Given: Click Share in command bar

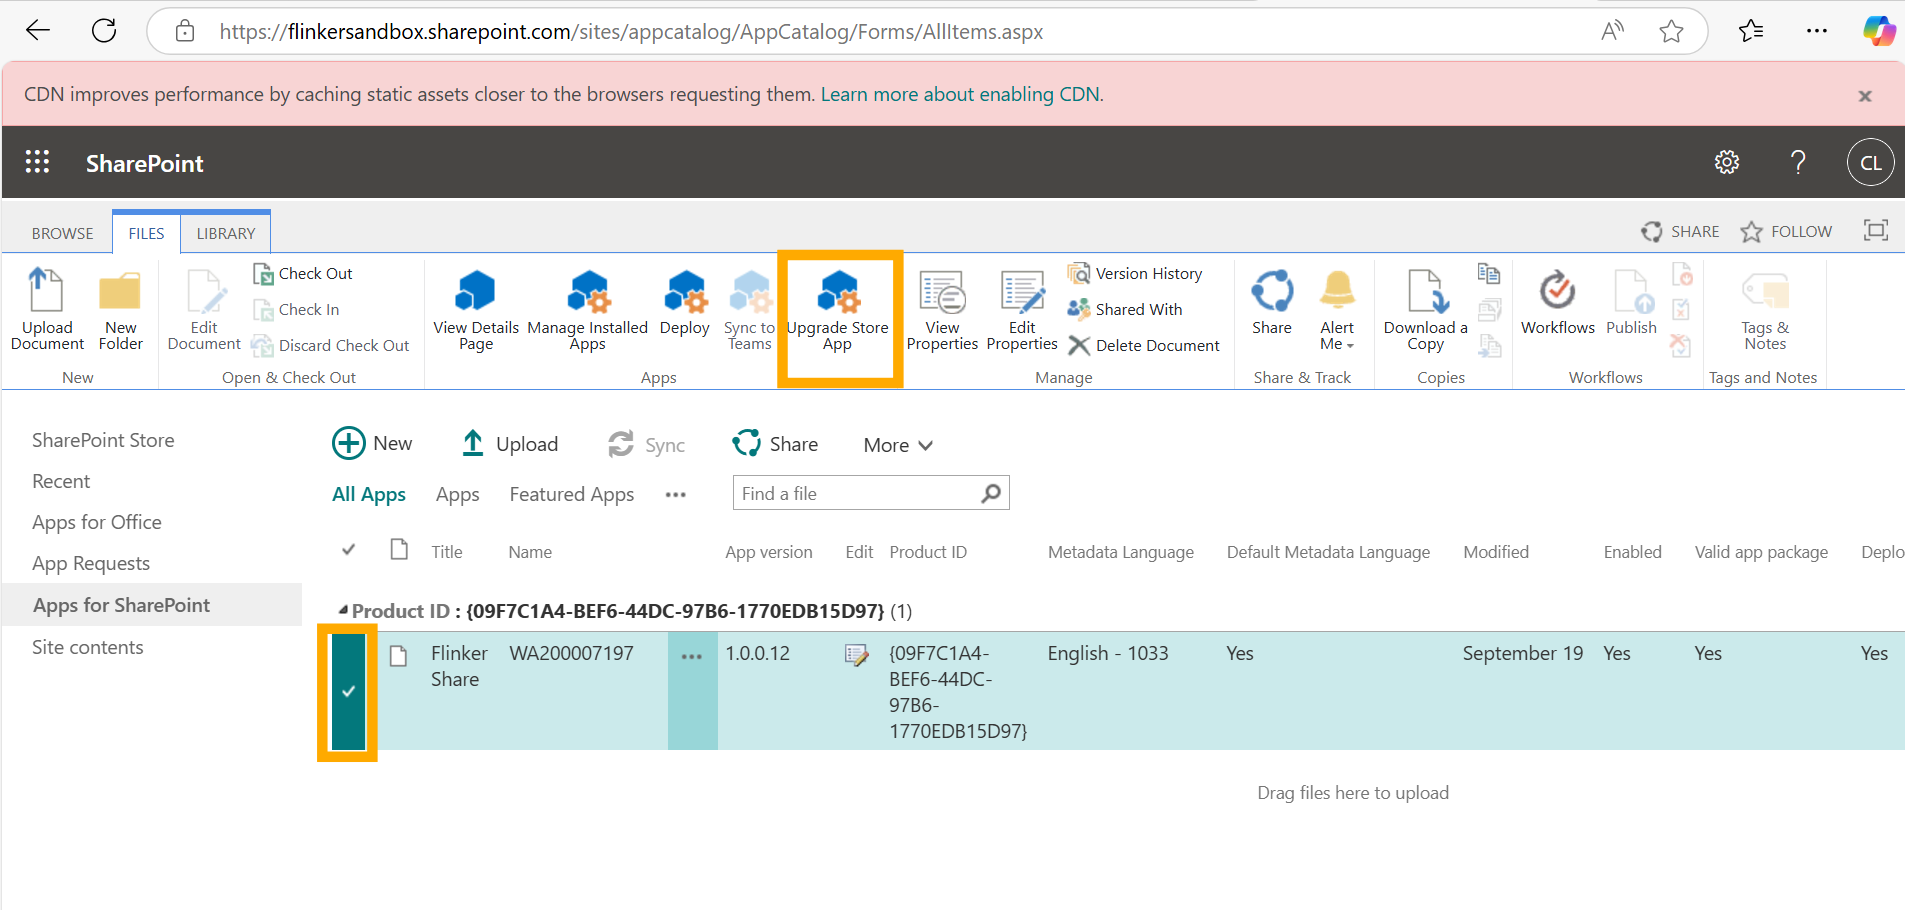Looking at the screenshot, I should coord(775,443).
